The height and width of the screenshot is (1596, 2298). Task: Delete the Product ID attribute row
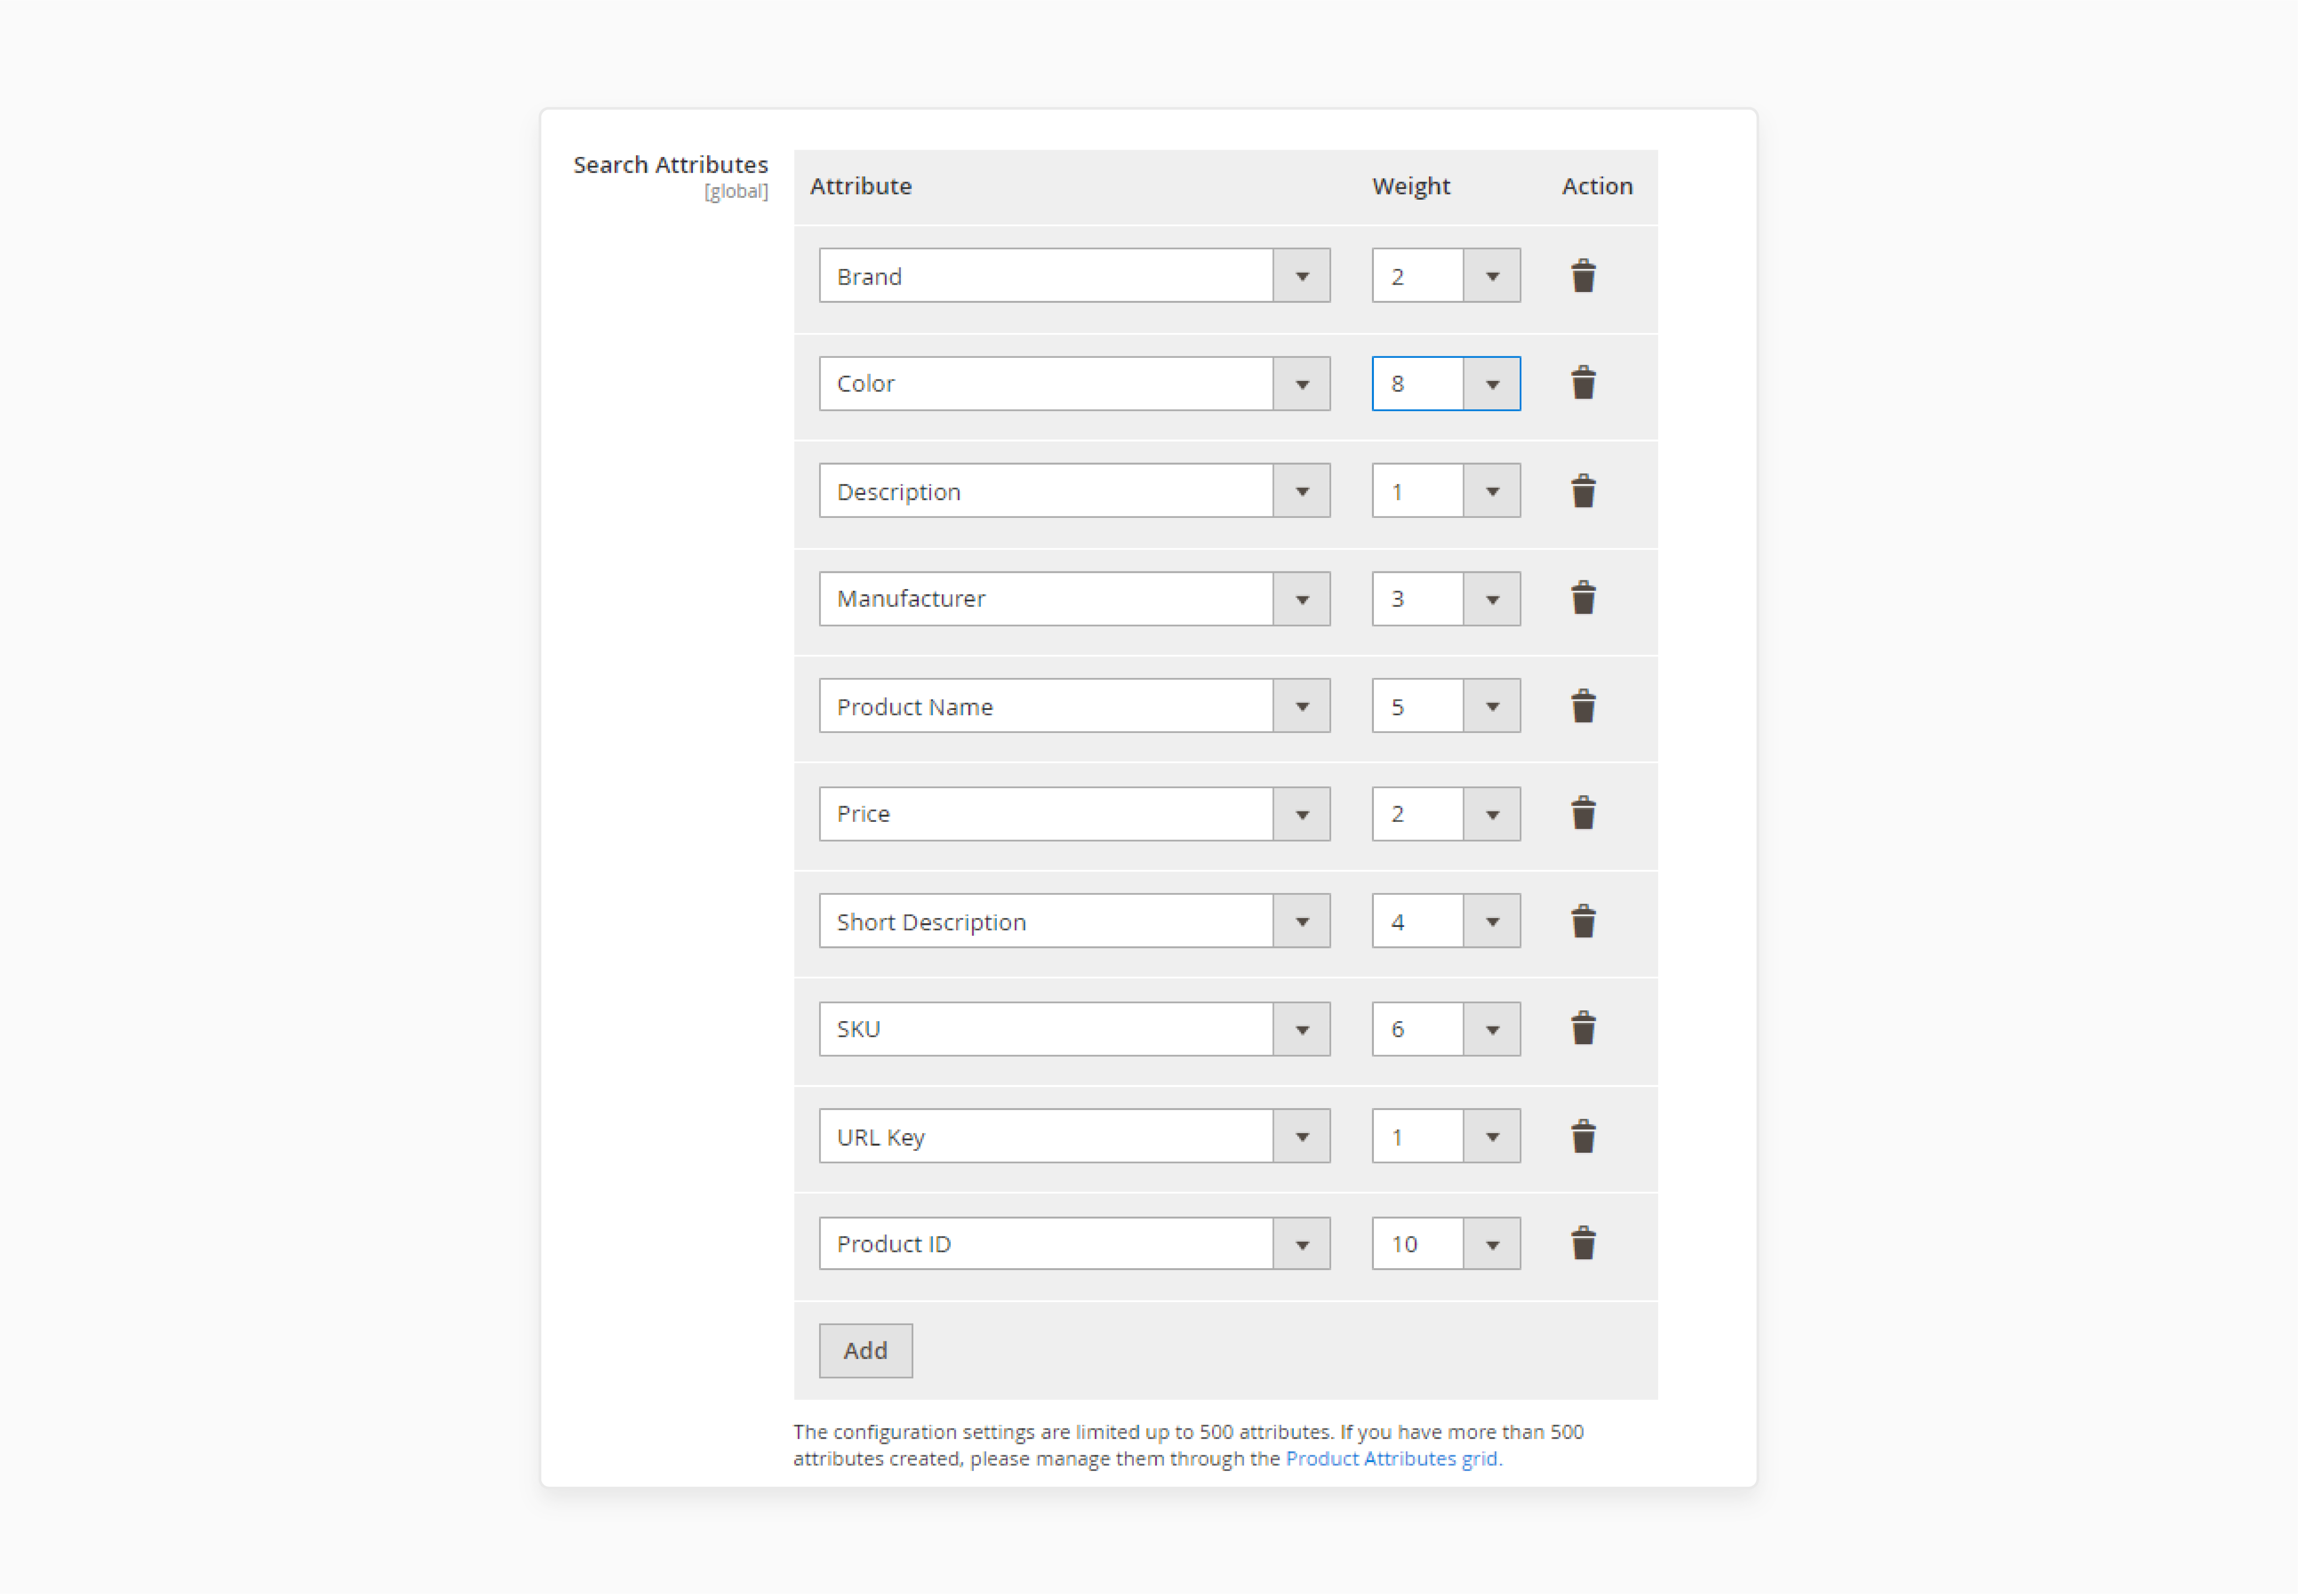point(1583,1244)
